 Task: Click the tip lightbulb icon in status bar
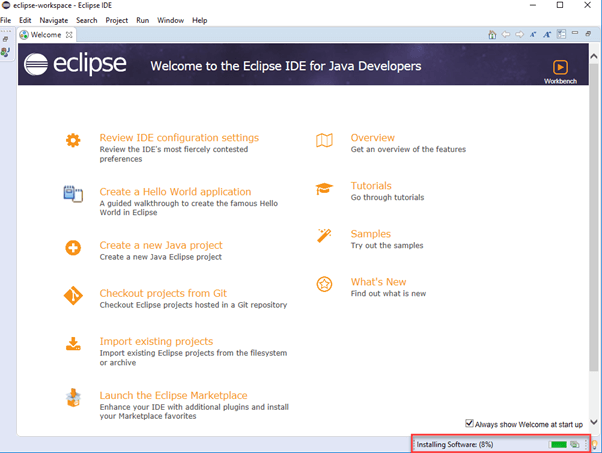(x=595, y=443)
